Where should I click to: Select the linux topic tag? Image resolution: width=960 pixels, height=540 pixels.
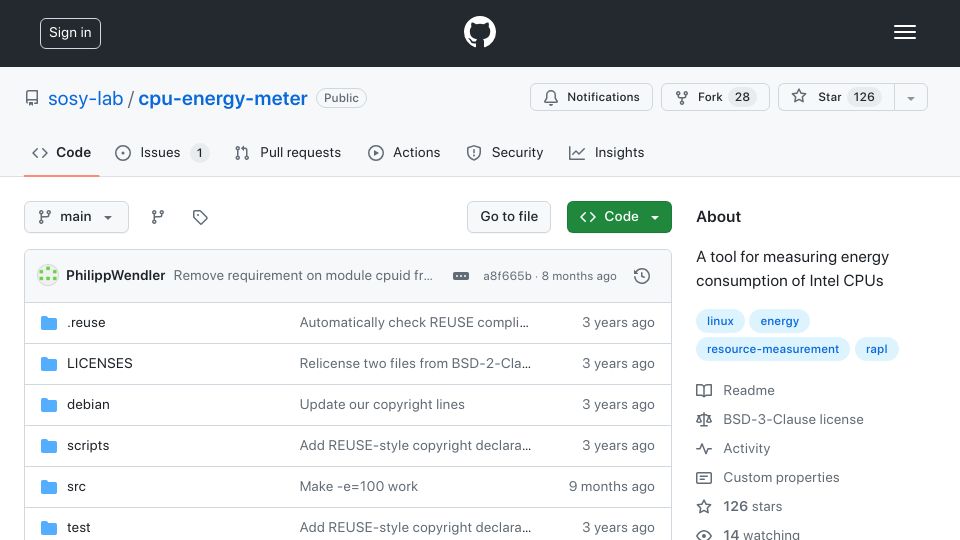click(x=720, y=321)
